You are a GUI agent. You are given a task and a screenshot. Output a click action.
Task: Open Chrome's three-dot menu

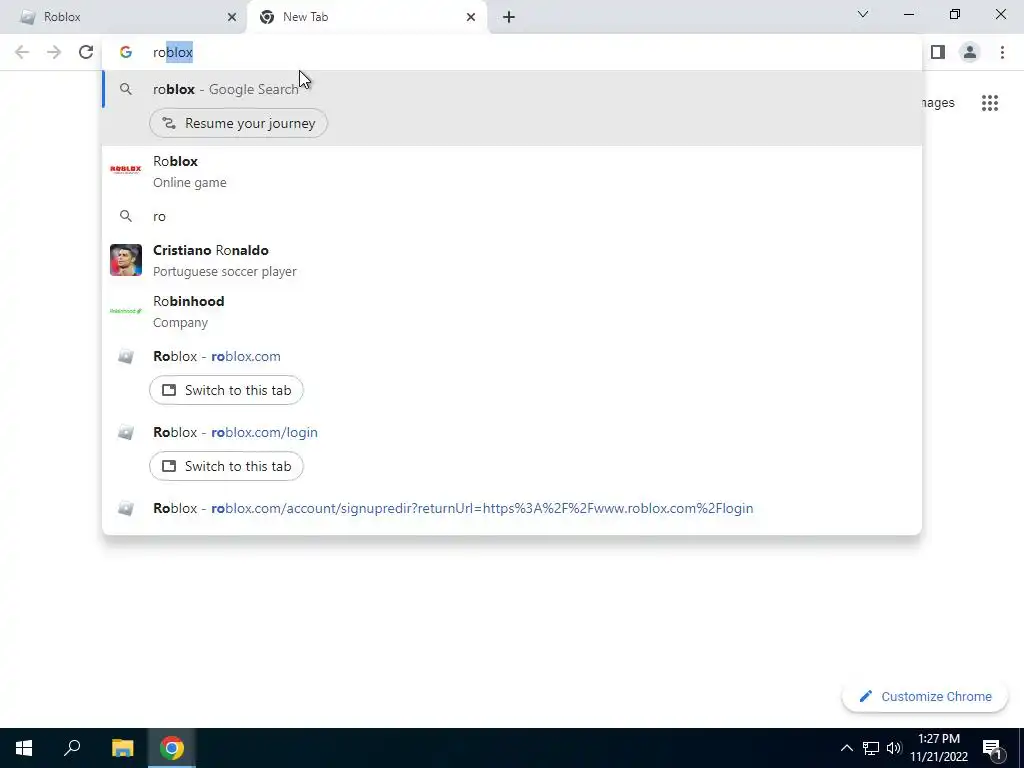[x=1002, y=52]
